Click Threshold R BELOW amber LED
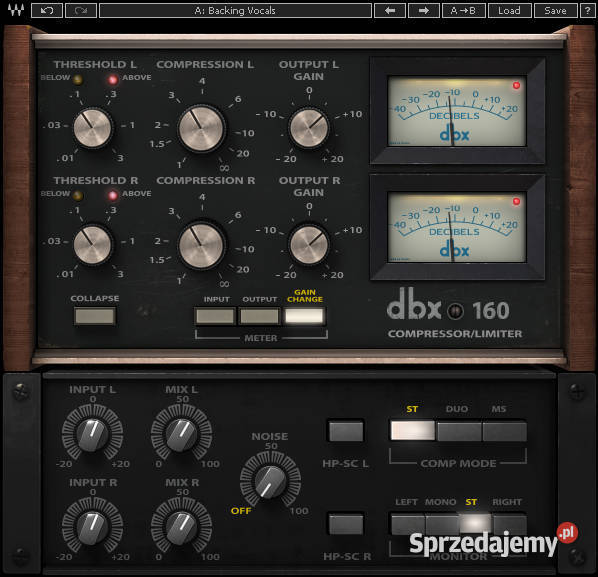The height and width of the screenshot is (577, 598). point(78,196)
